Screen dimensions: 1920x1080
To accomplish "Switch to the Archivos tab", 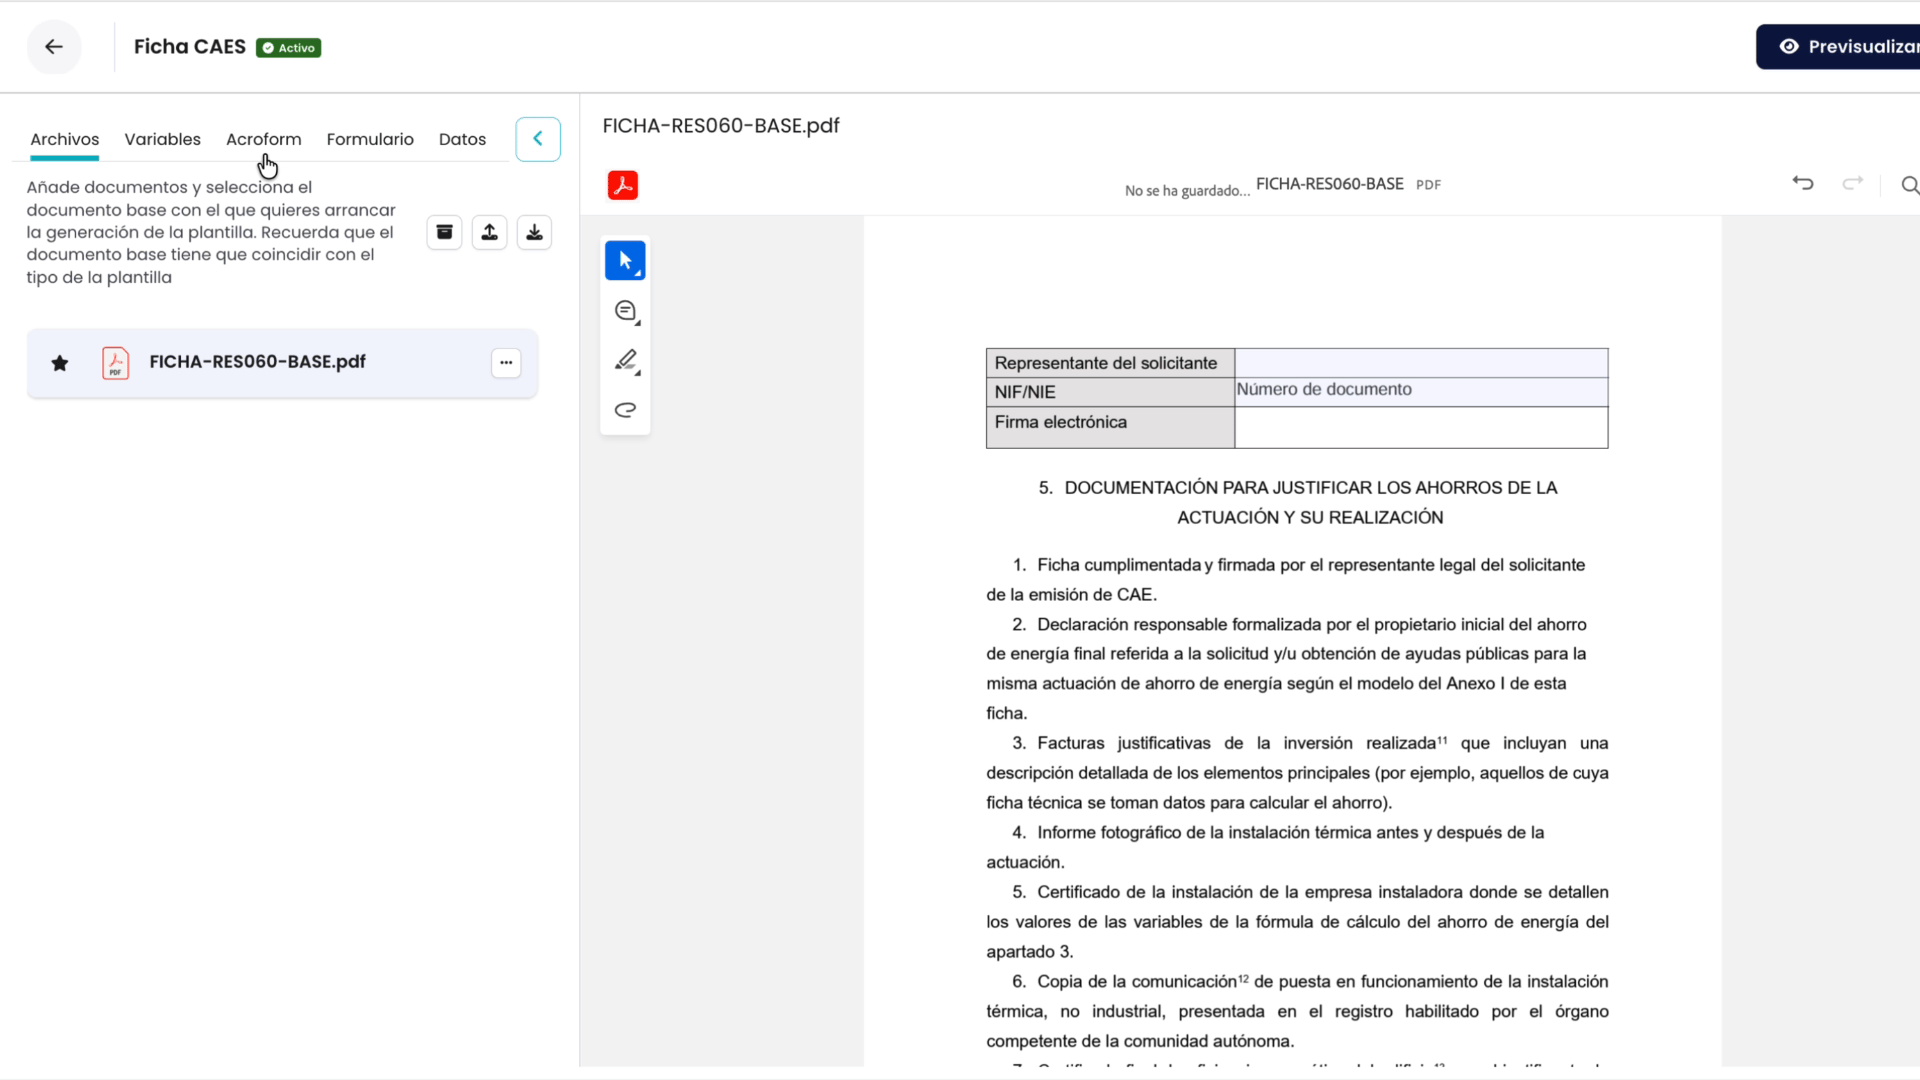I will pos(64,139).
